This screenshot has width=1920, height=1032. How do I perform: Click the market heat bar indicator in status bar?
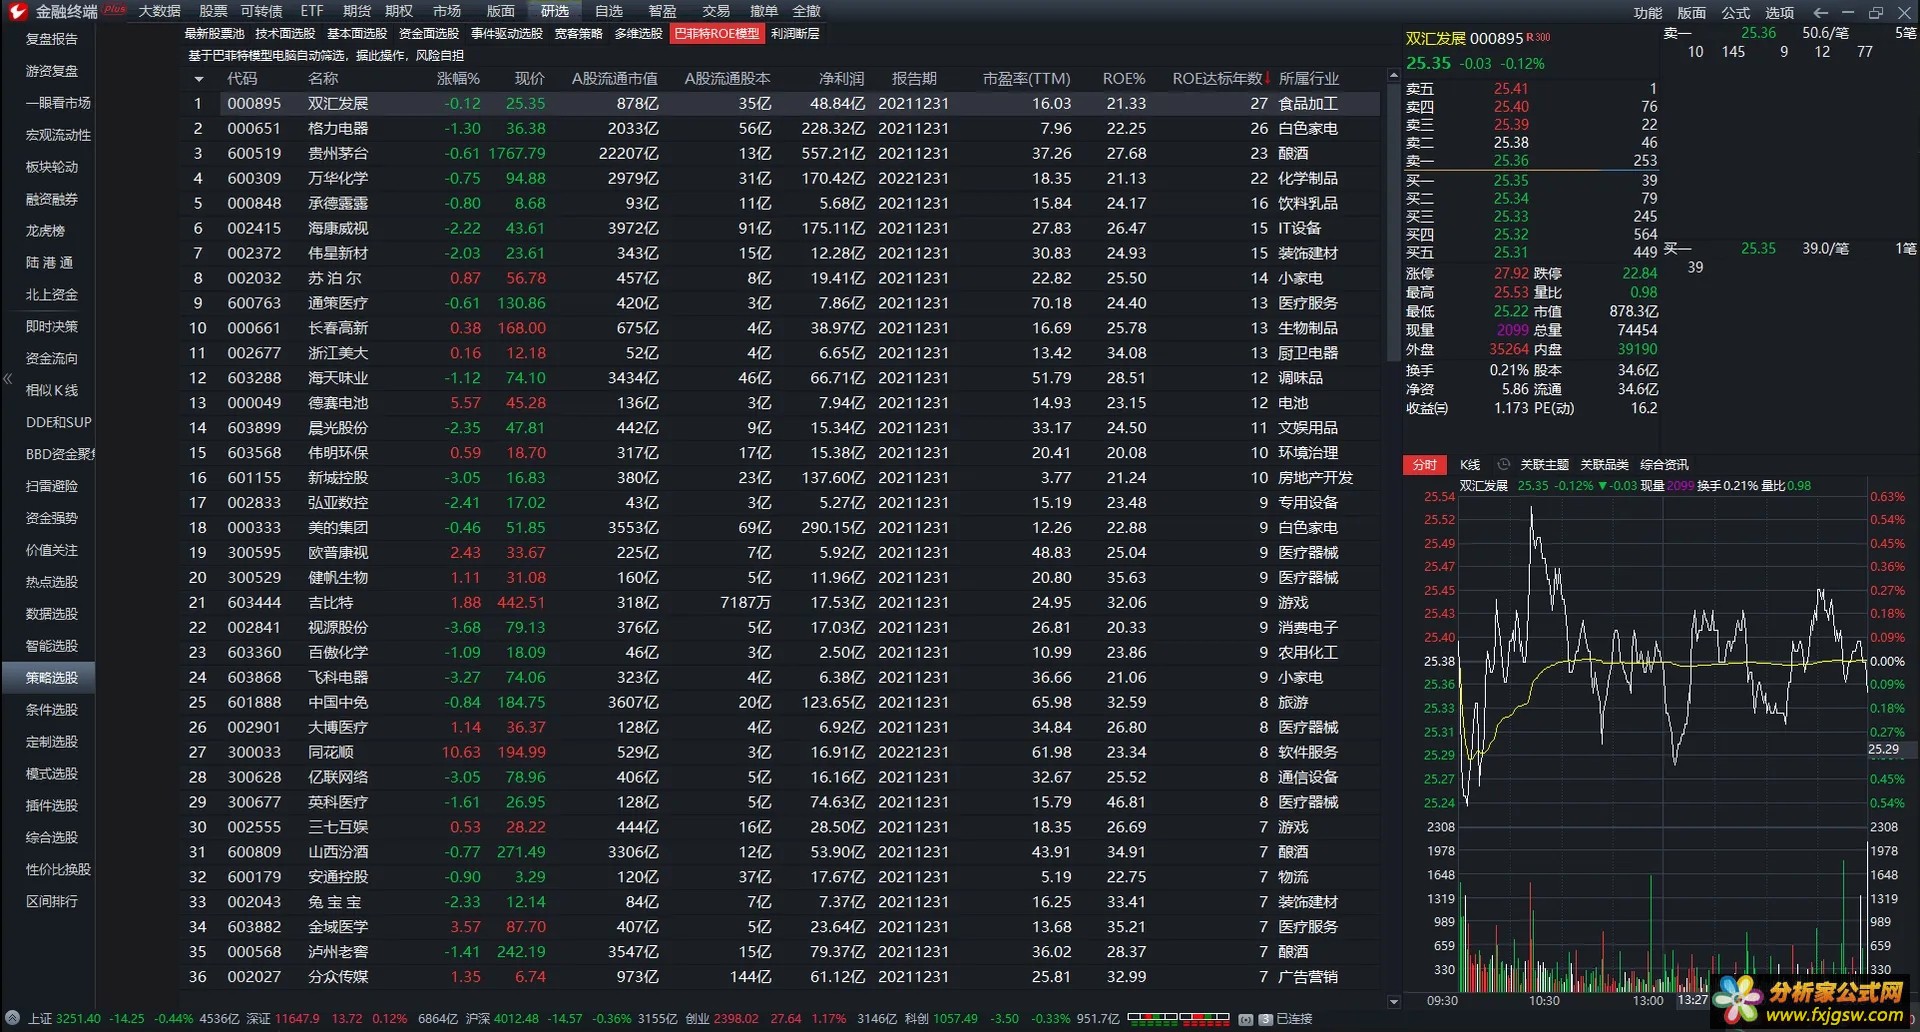[1178, 1019]
